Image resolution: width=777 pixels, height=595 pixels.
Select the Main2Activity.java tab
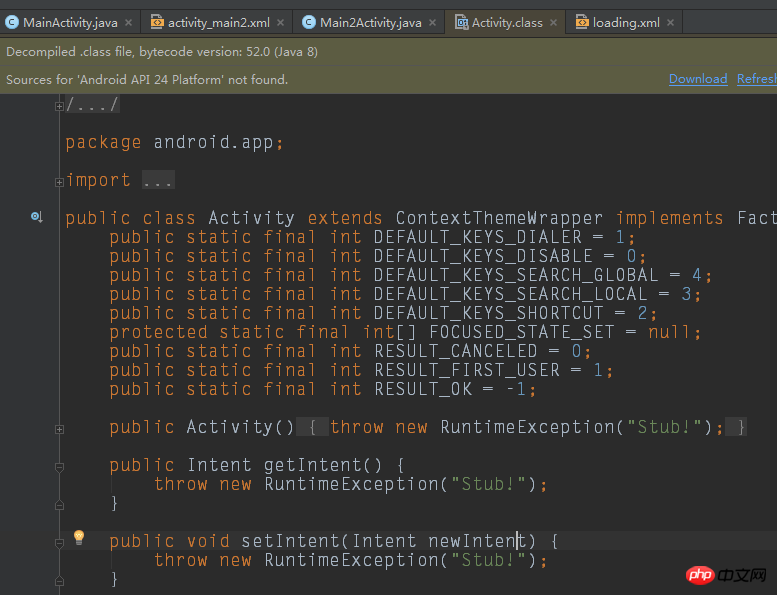pos(370,22)
